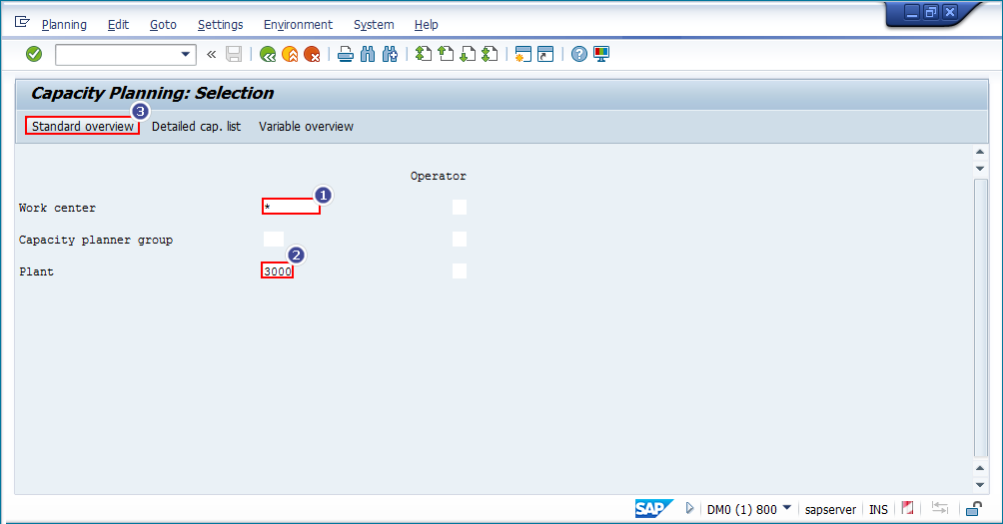Click the green Back arrow icon
Screen dimensions: 1003x524
[268, 54]
